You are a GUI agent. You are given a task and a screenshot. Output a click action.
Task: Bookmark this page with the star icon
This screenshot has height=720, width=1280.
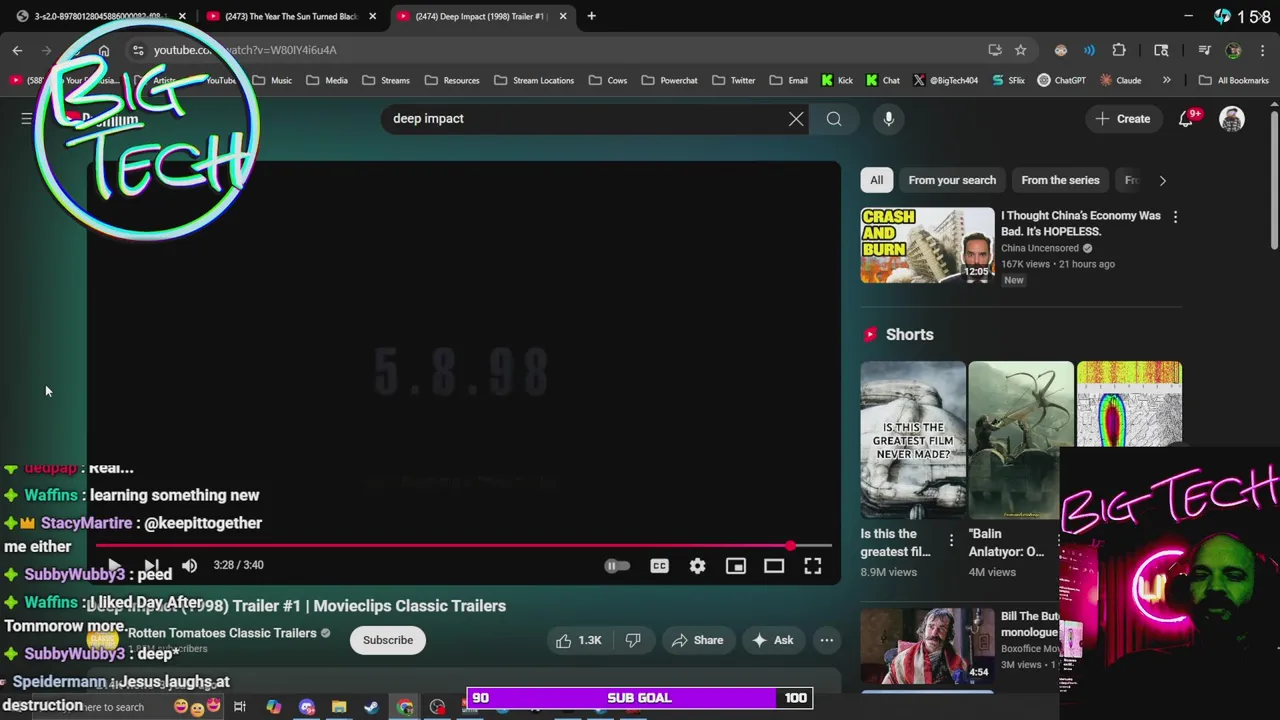(x=1020, y=50)
